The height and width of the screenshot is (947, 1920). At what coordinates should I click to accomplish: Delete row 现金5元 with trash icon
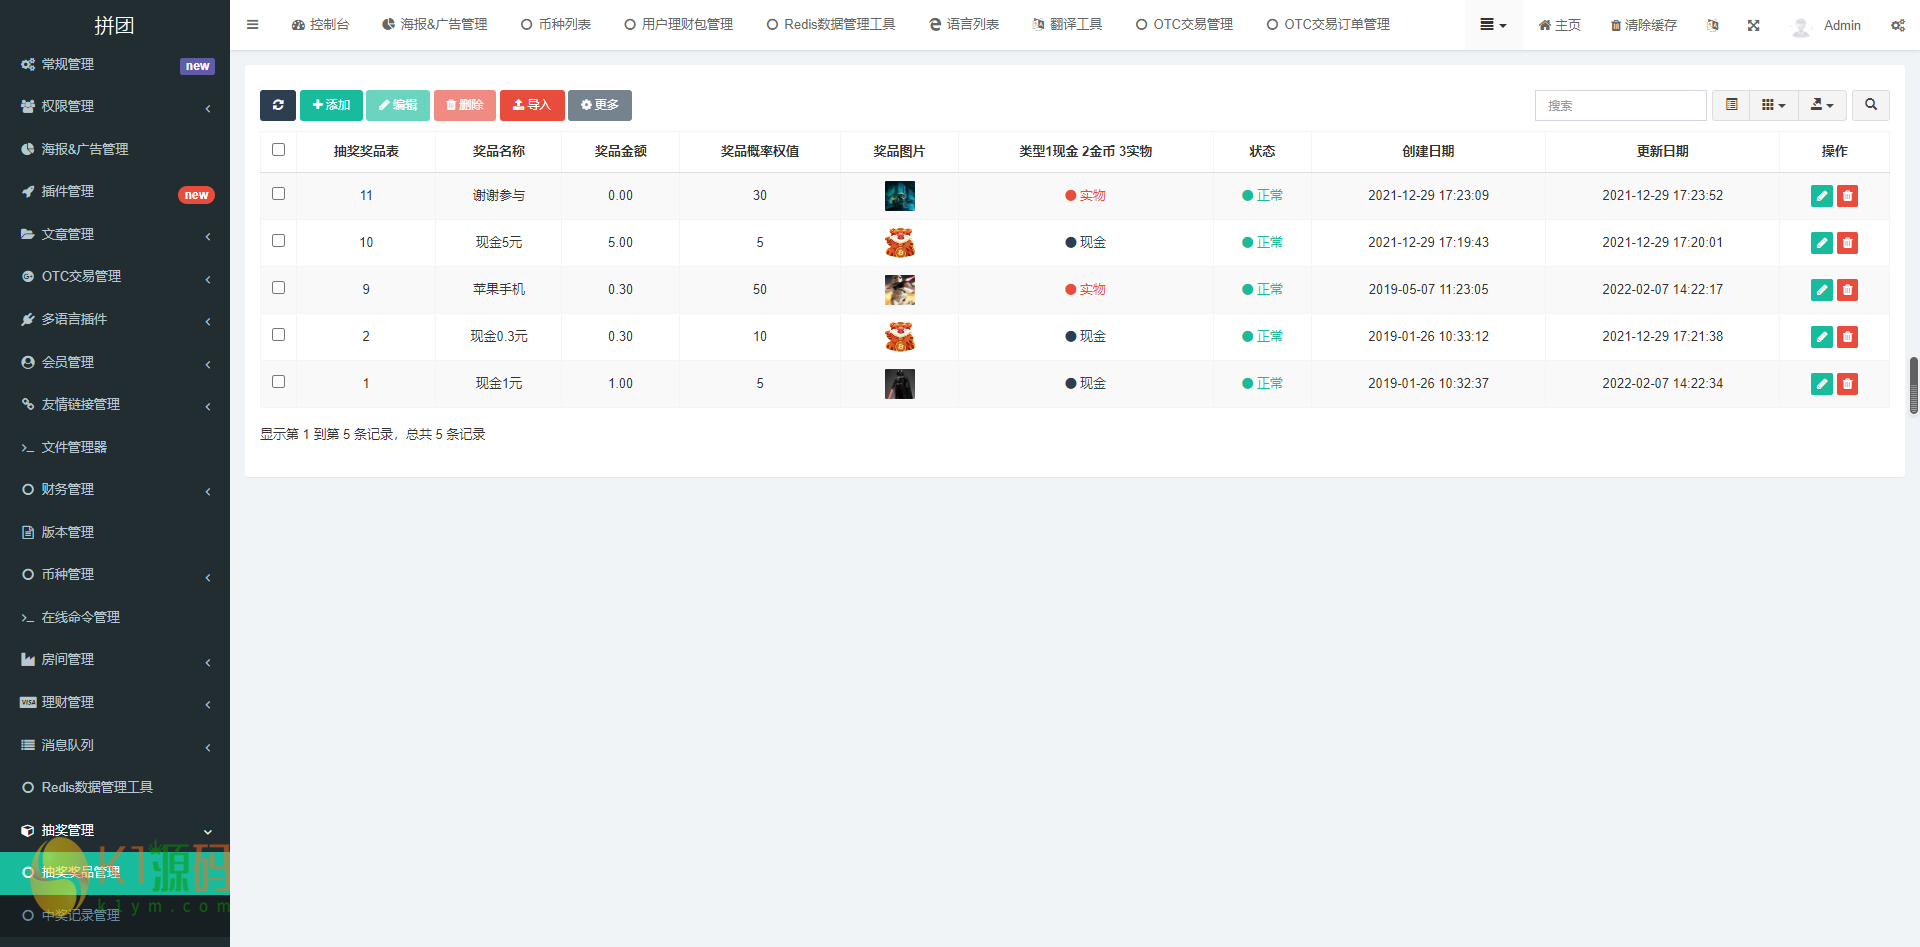1848,243
